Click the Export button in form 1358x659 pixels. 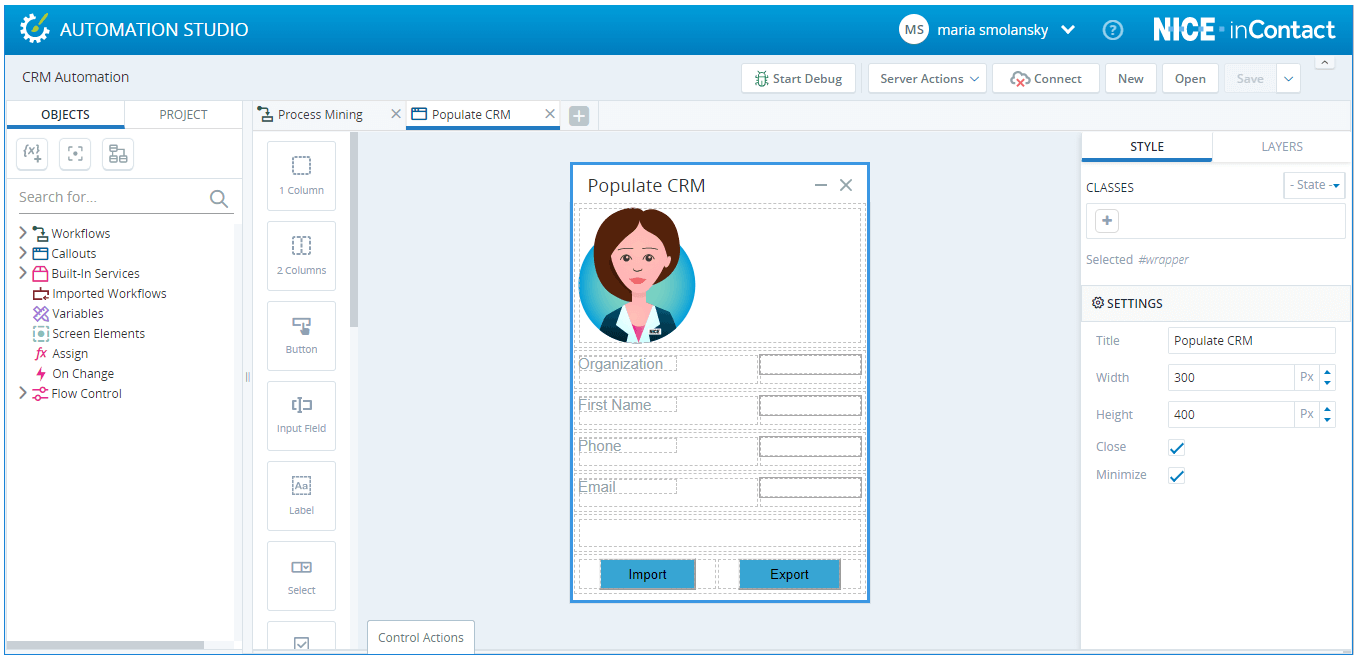(x=789, y=574)
